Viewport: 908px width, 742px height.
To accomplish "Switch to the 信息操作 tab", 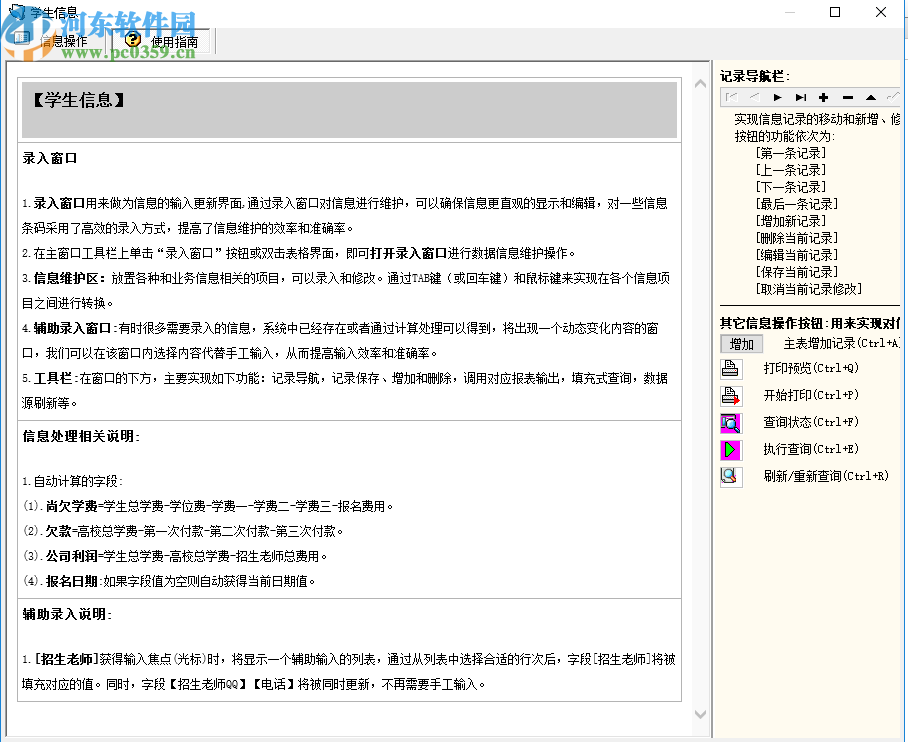I will 62,41.
